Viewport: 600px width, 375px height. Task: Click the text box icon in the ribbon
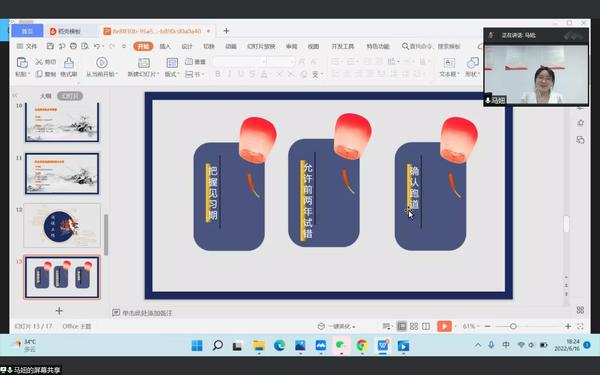[x=449, y=63]
